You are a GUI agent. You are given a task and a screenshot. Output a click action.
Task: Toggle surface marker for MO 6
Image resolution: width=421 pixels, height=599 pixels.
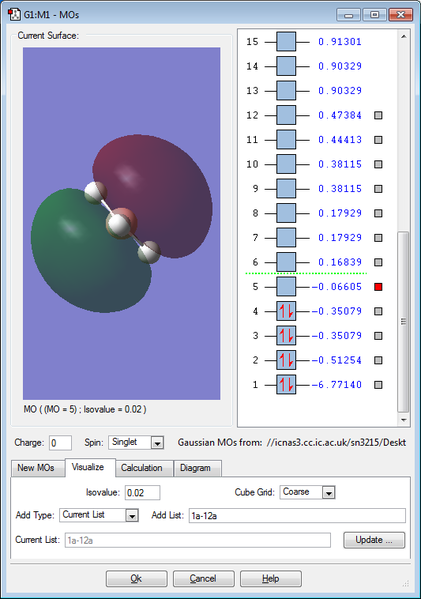pyautogui.click(x=378, y=262)
